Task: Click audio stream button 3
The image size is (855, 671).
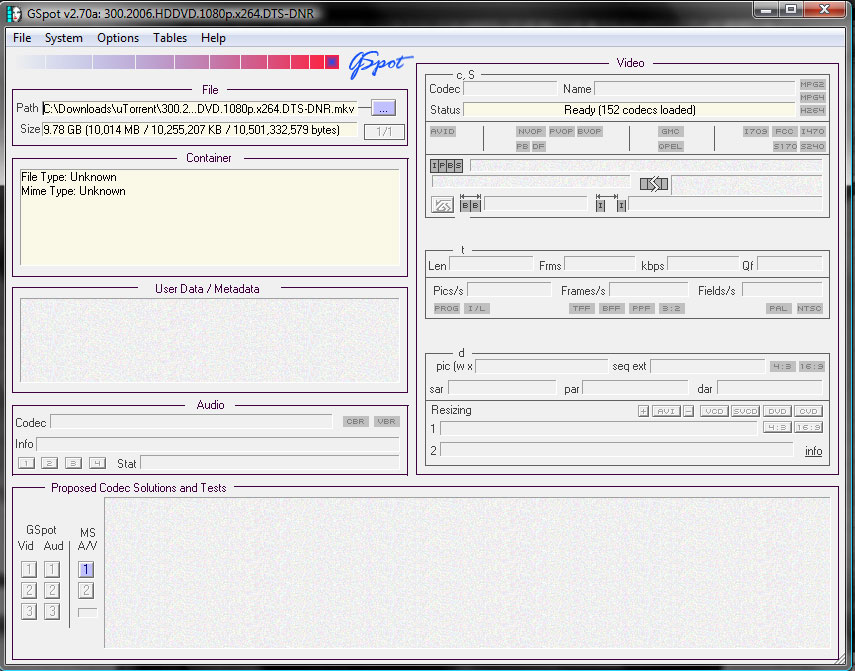Action: pos(73,463)
